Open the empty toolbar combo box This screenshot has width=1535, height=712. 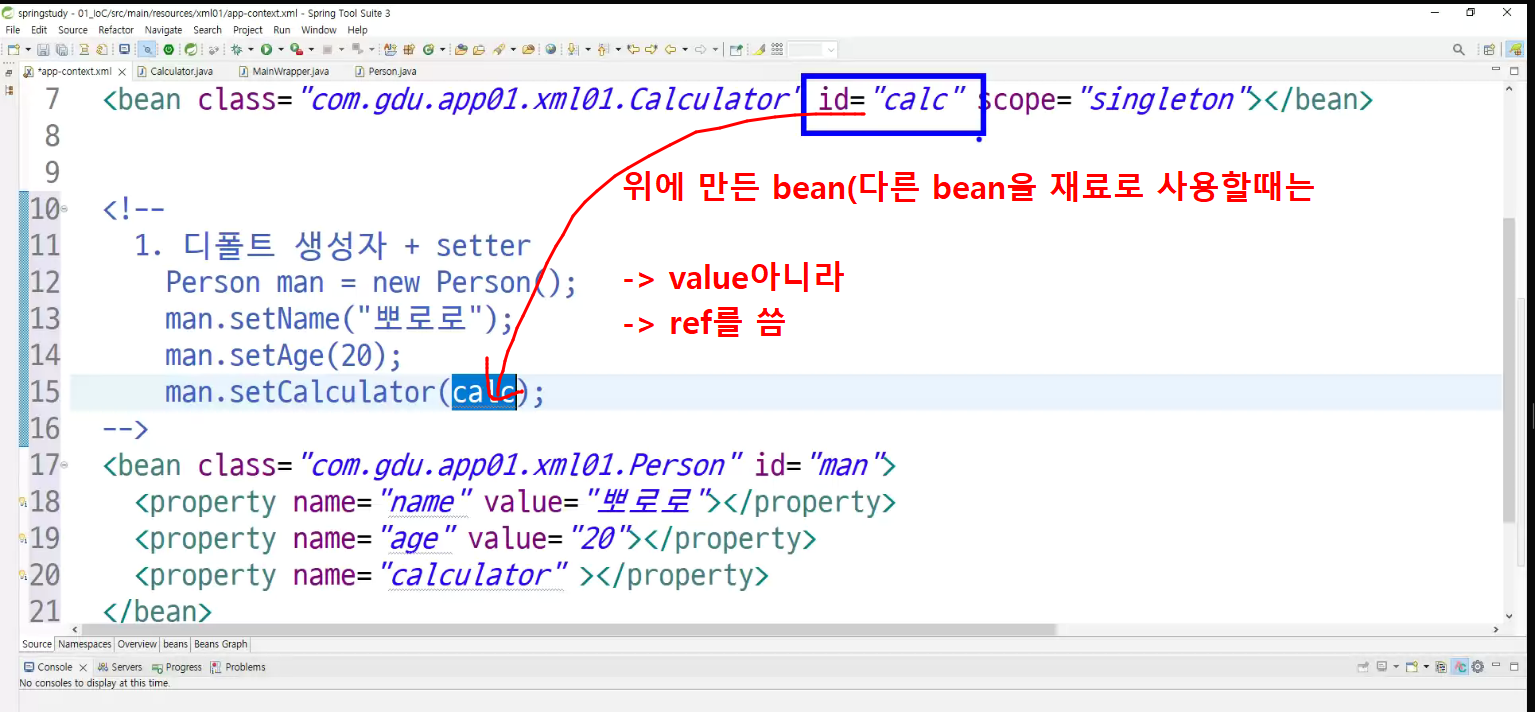point(813,49)
